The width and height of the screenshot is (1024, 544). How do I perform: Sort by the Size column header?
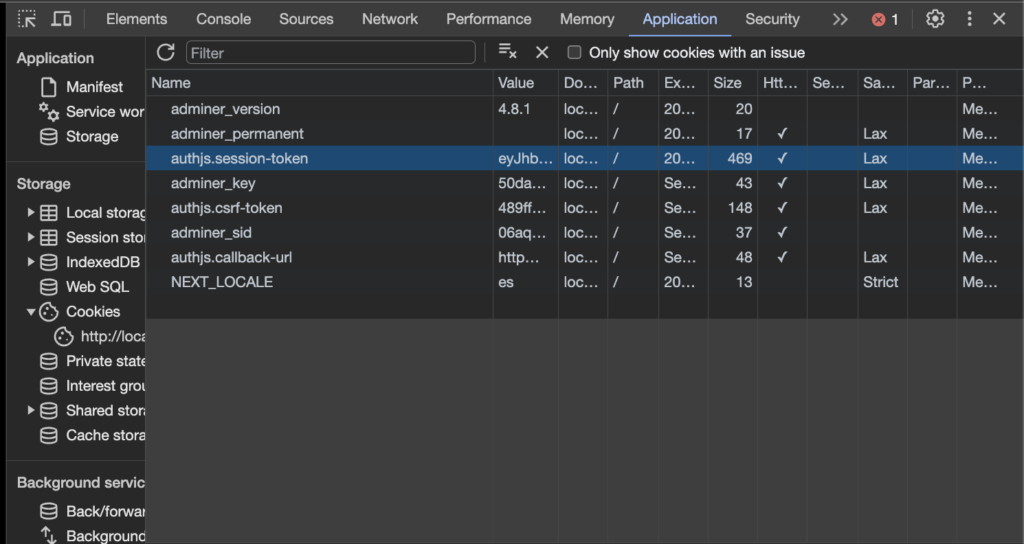(x=733, y=83)
